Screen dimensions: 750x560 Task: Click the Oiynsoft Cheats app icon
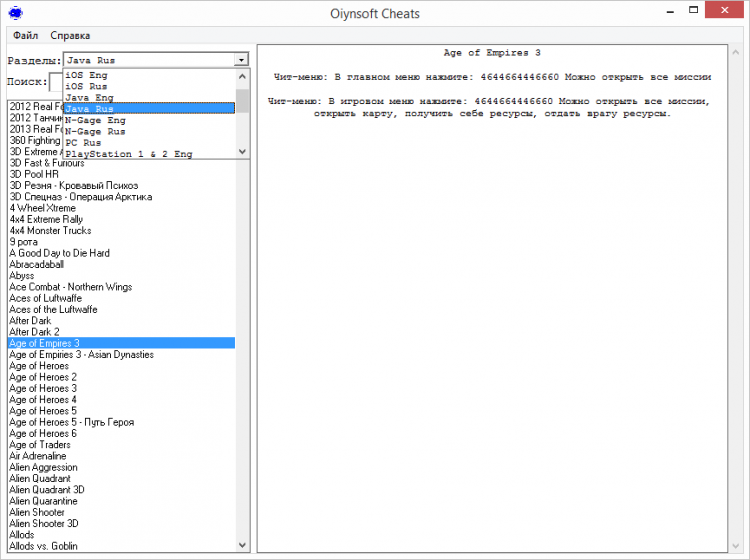(x=16, y=13)
